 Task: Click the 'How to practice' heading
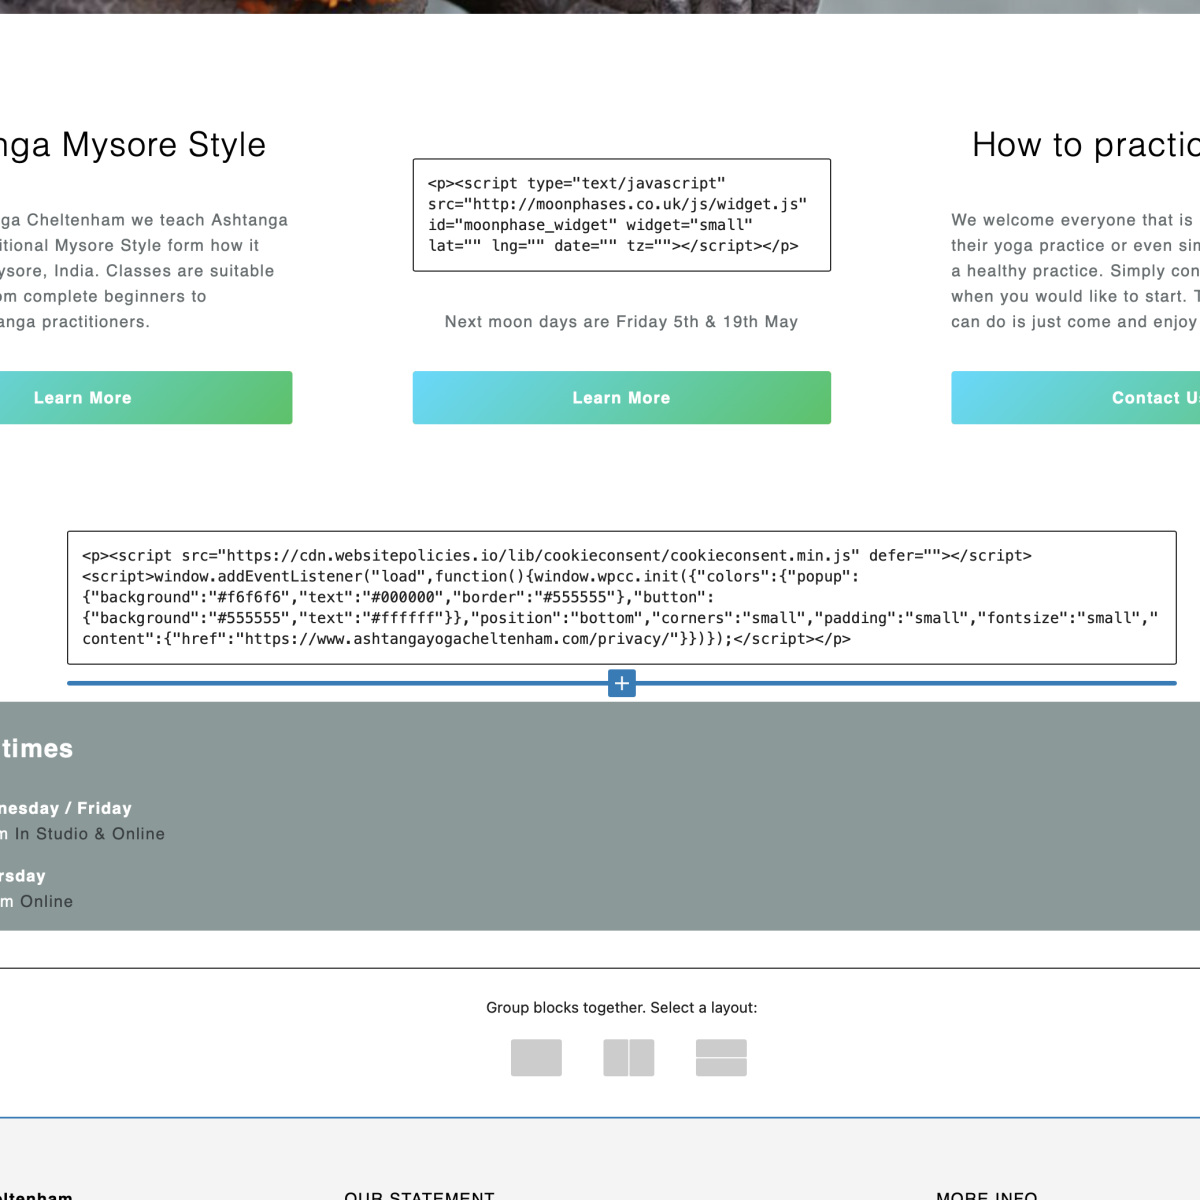pos(1086,145)
